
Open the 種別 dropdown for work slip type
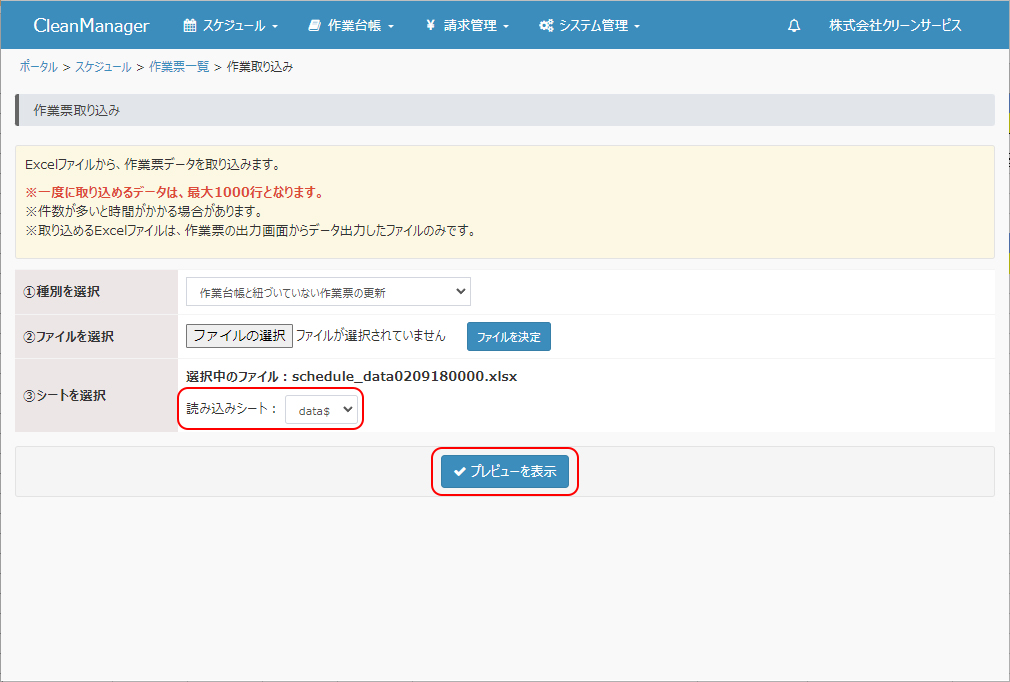328,292
